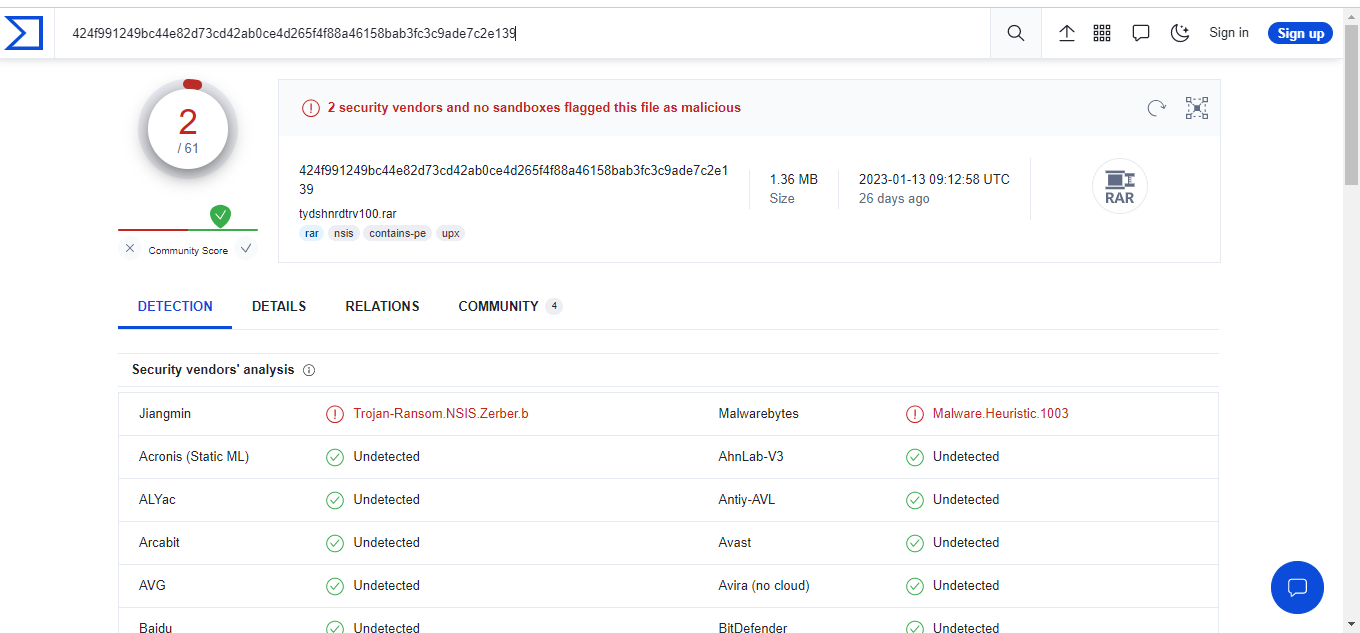Click the 26 days ago text
Screen dimensions: 1360x633
pos(894,199)
